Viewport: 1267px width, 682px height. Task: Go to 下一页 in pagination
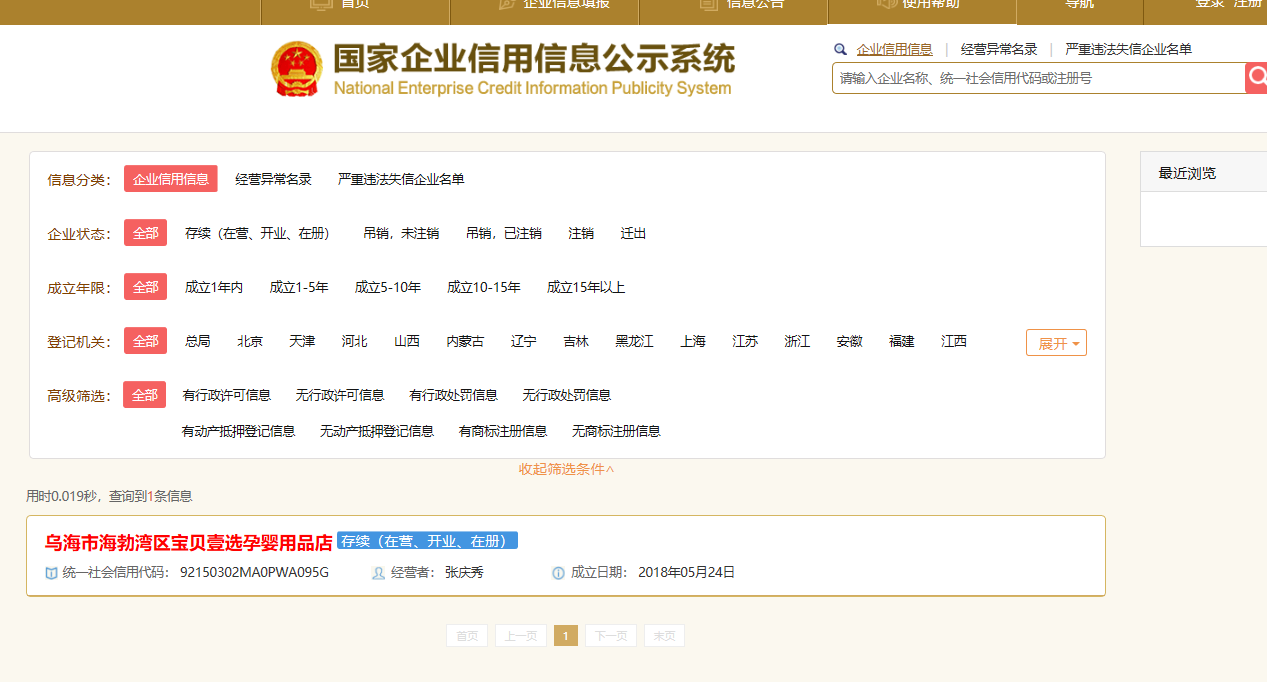(x=611, y=636)
